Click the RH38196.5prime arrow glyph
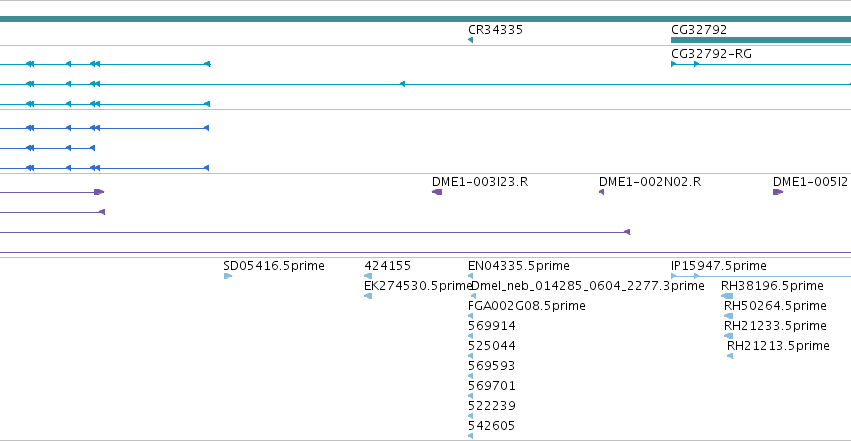This screenshot has height=441, width=851. pyautogui.click(x=727, y=296)
